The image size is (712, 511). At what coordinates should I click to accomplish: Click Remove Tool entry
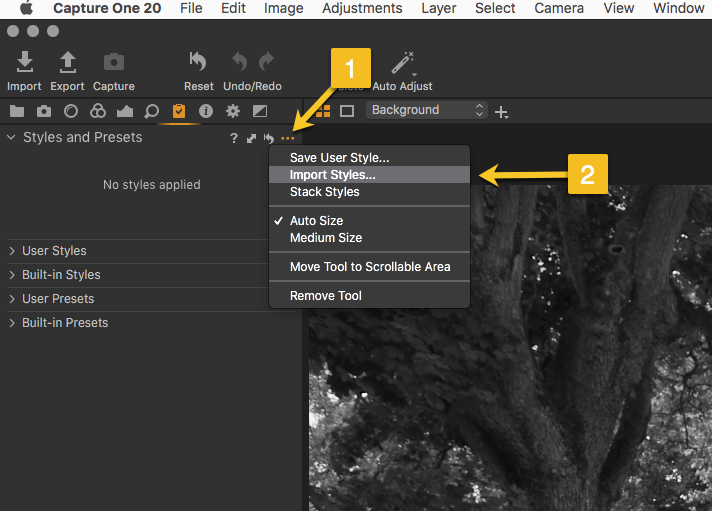coord(325,296)
